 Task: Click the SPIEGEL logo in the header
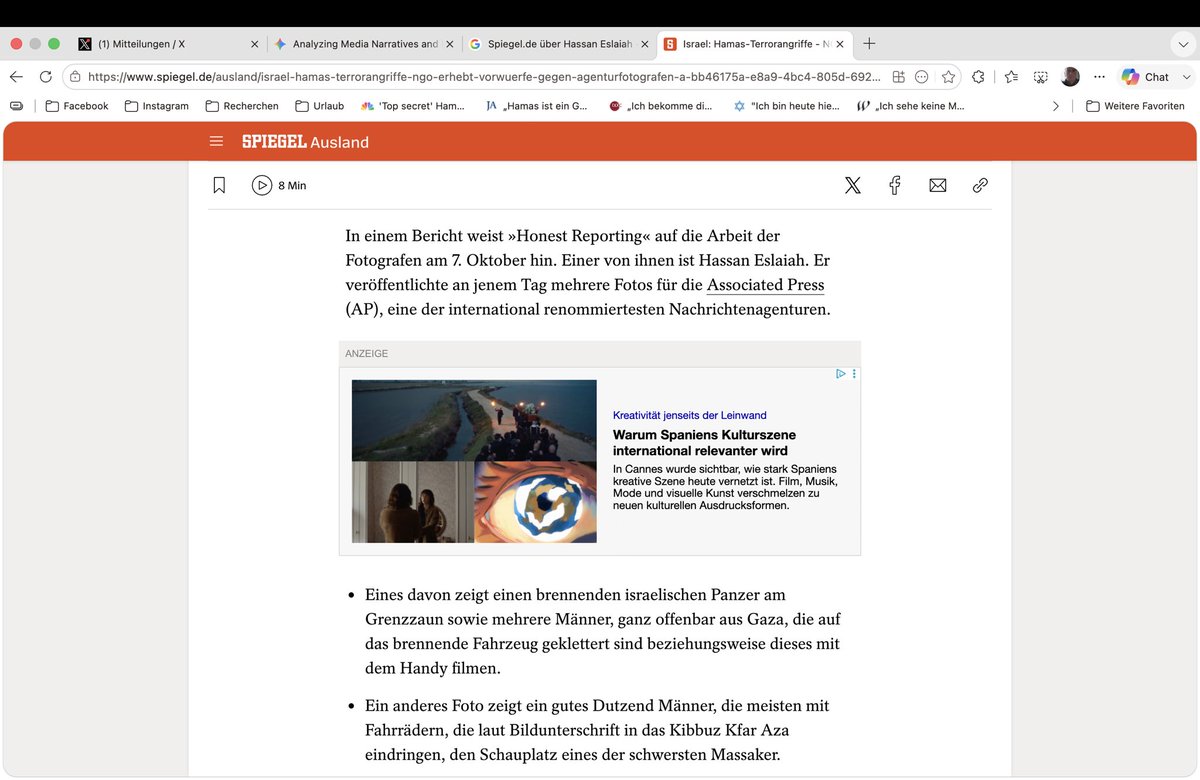[x=274, y=142]
